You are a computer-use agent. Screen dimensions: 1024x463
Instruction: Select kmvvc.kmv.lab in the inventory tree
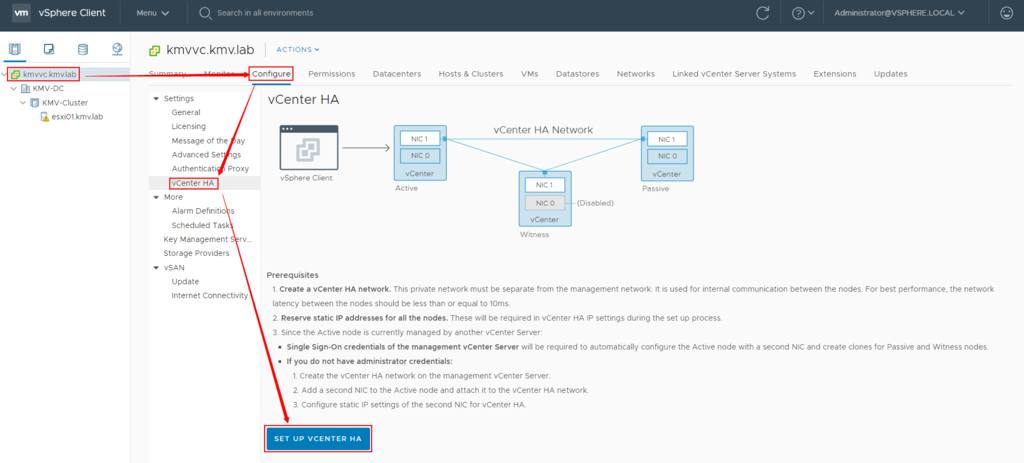[x=50, y=74]
